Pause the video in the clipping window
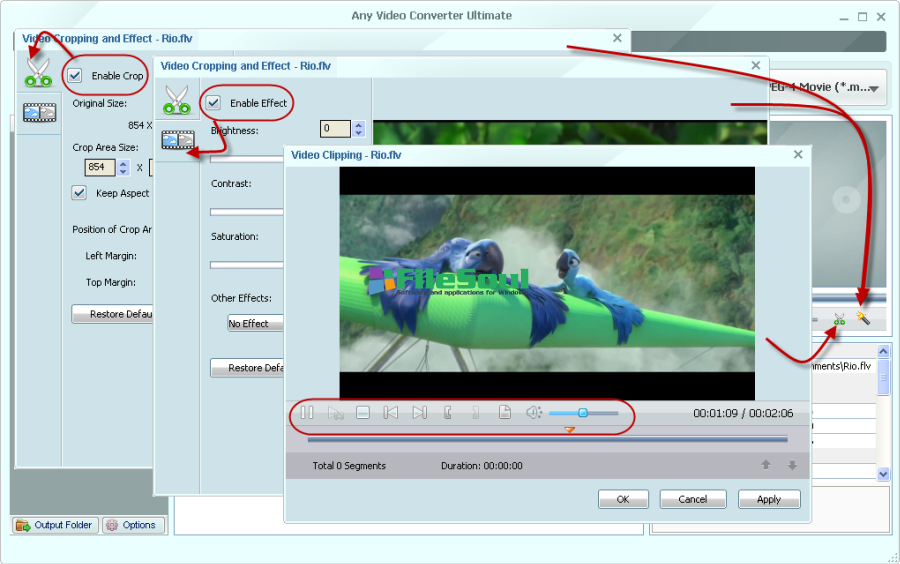900x564 pixels. [307, 413]
